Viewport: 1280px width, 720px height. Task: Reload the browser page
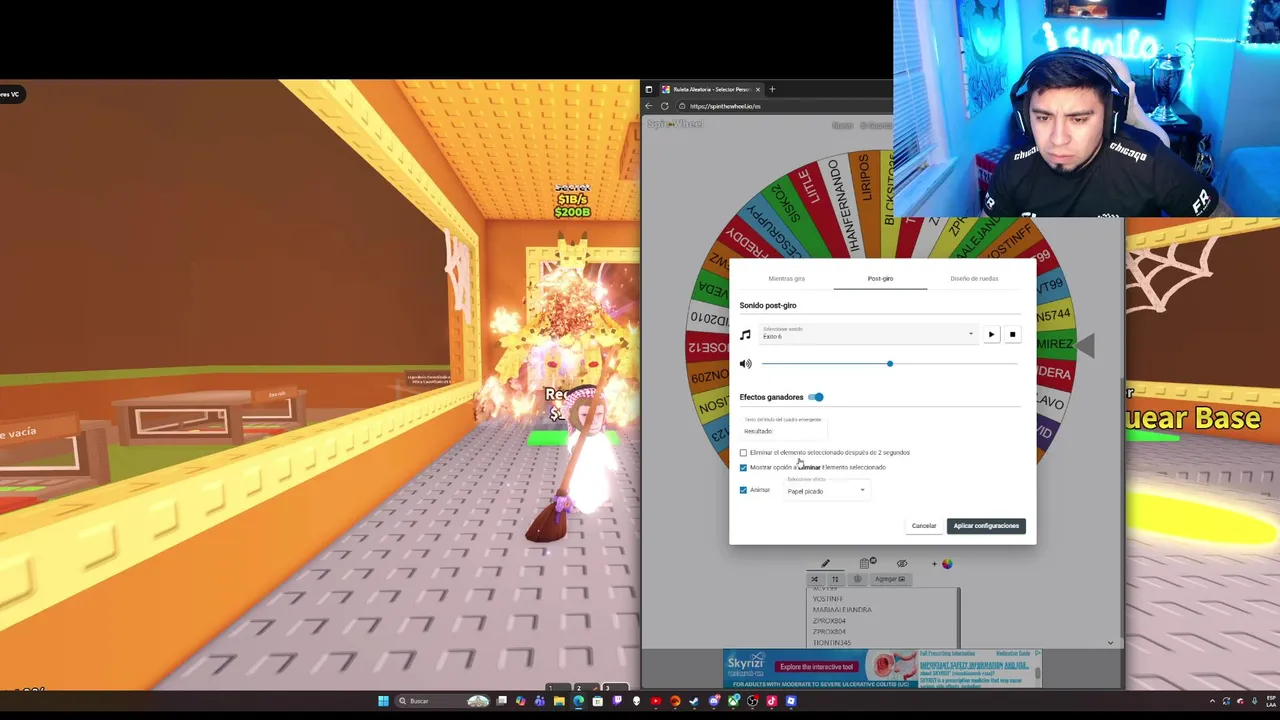click(664, 106)
